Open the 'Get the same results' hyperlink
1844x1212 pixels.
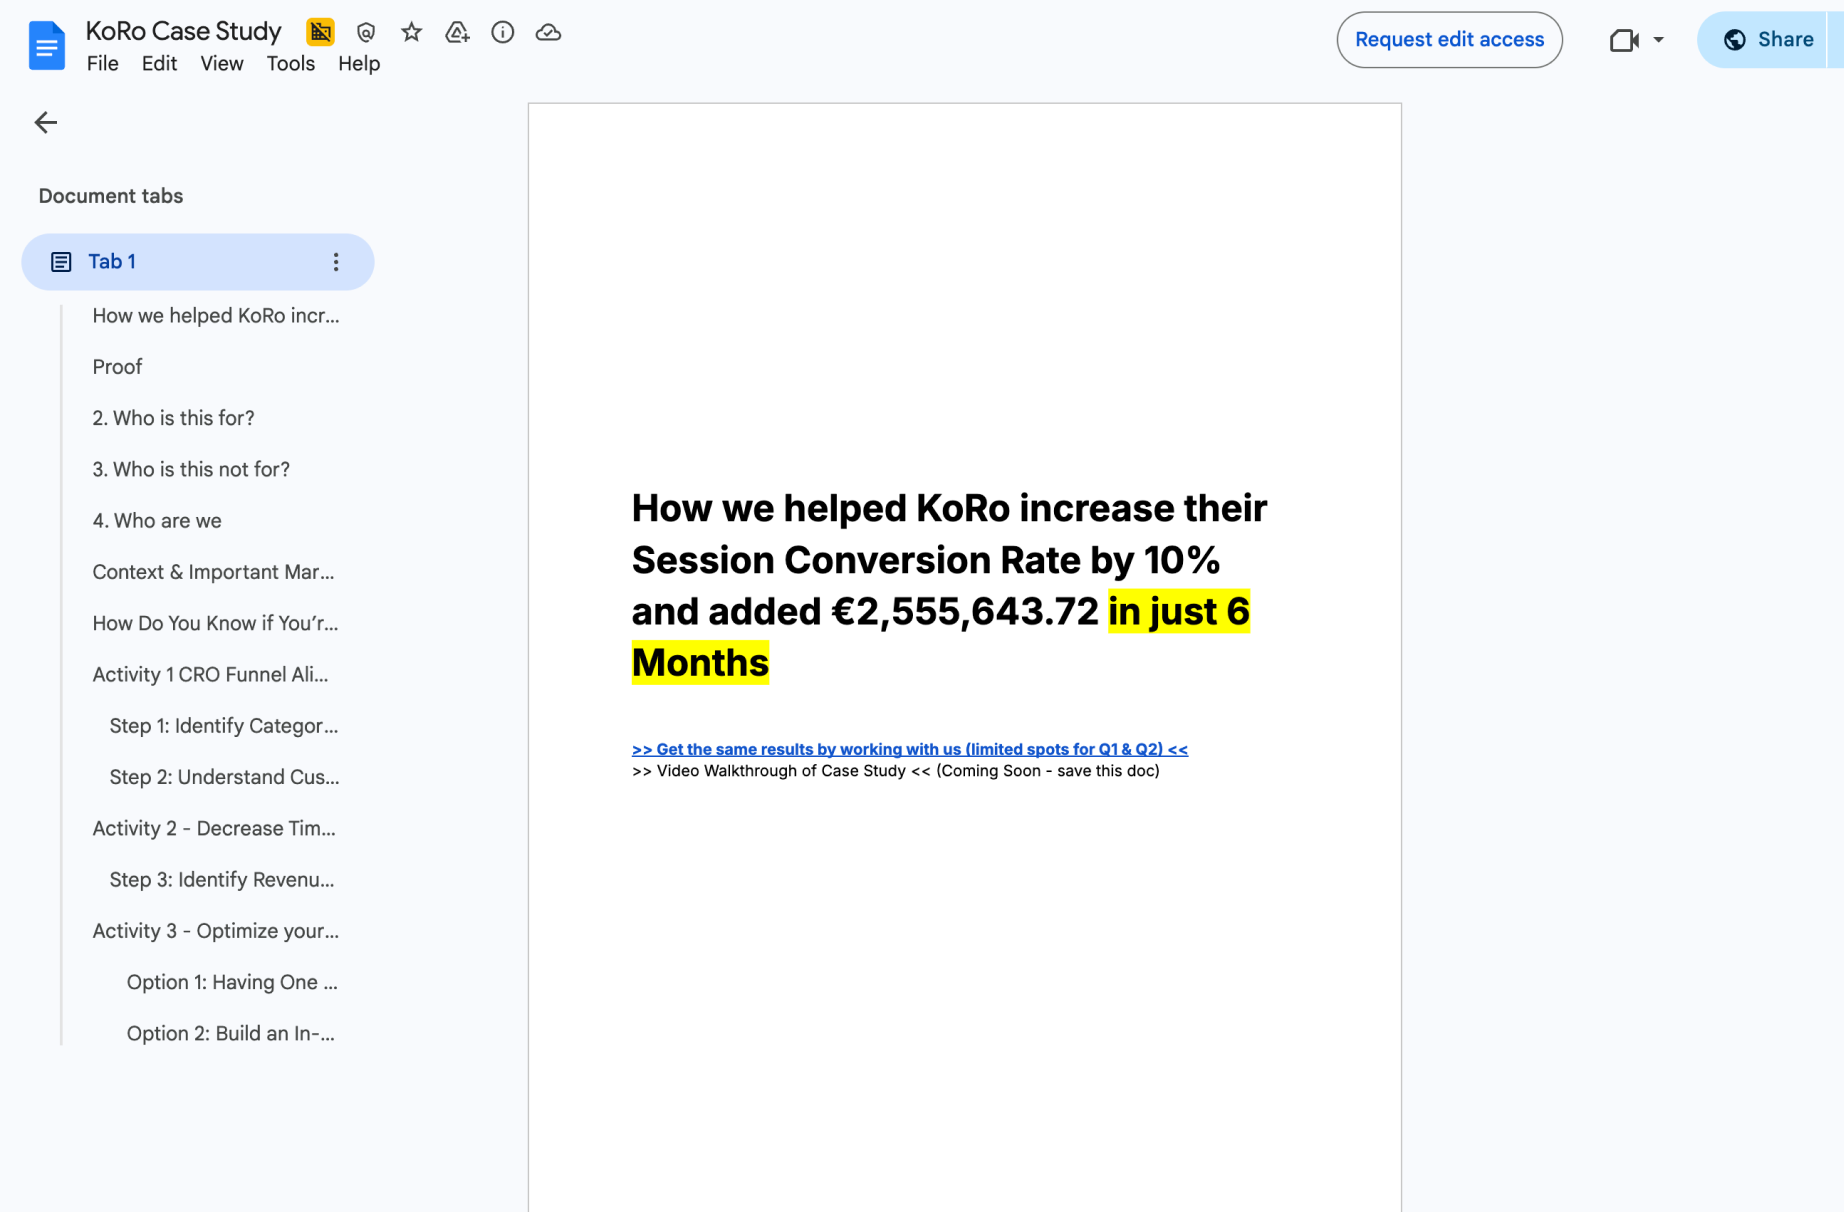[x=909, y=749]
